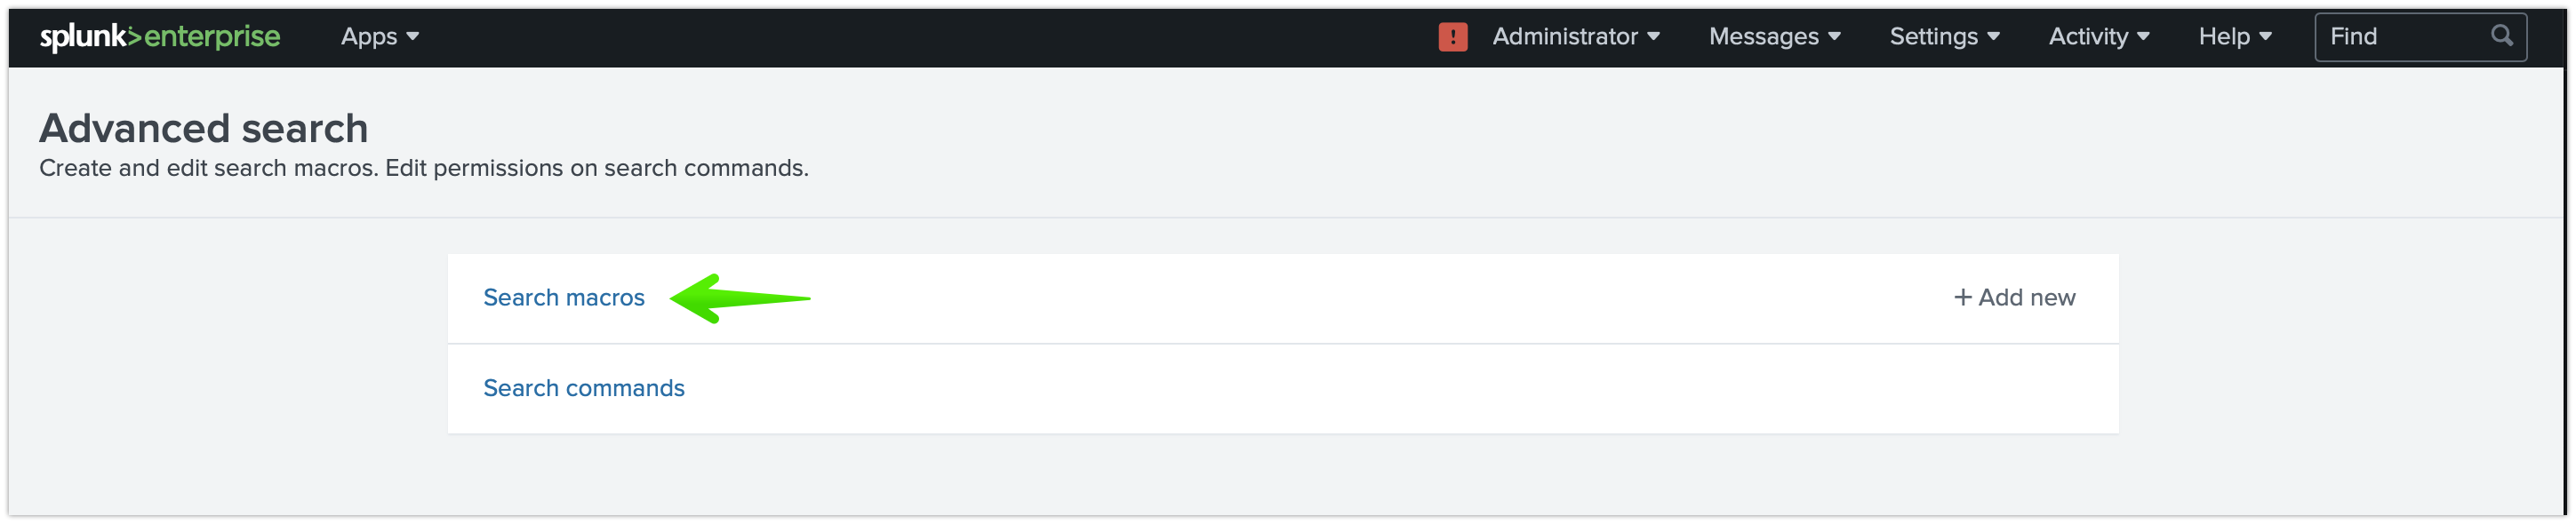Open the Settings menu
This screenshot has width=2576, height=524.
tap(1944, 37)
